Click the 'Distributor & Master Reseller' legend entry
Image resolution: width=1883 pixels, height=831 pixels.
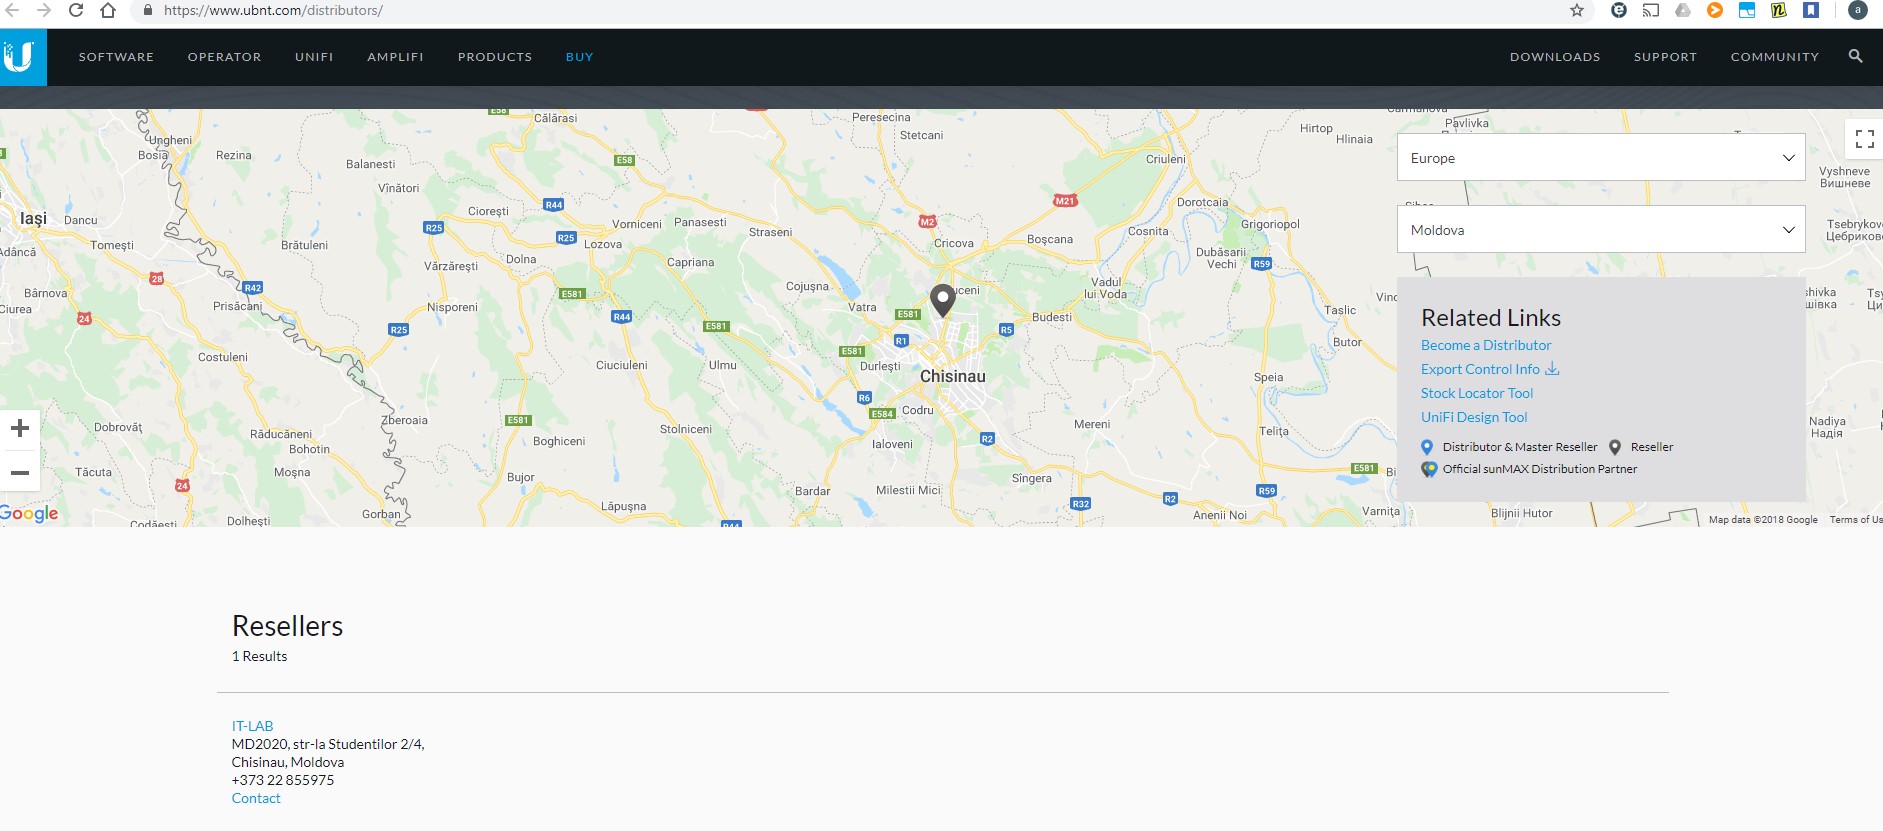point(1509,447)
